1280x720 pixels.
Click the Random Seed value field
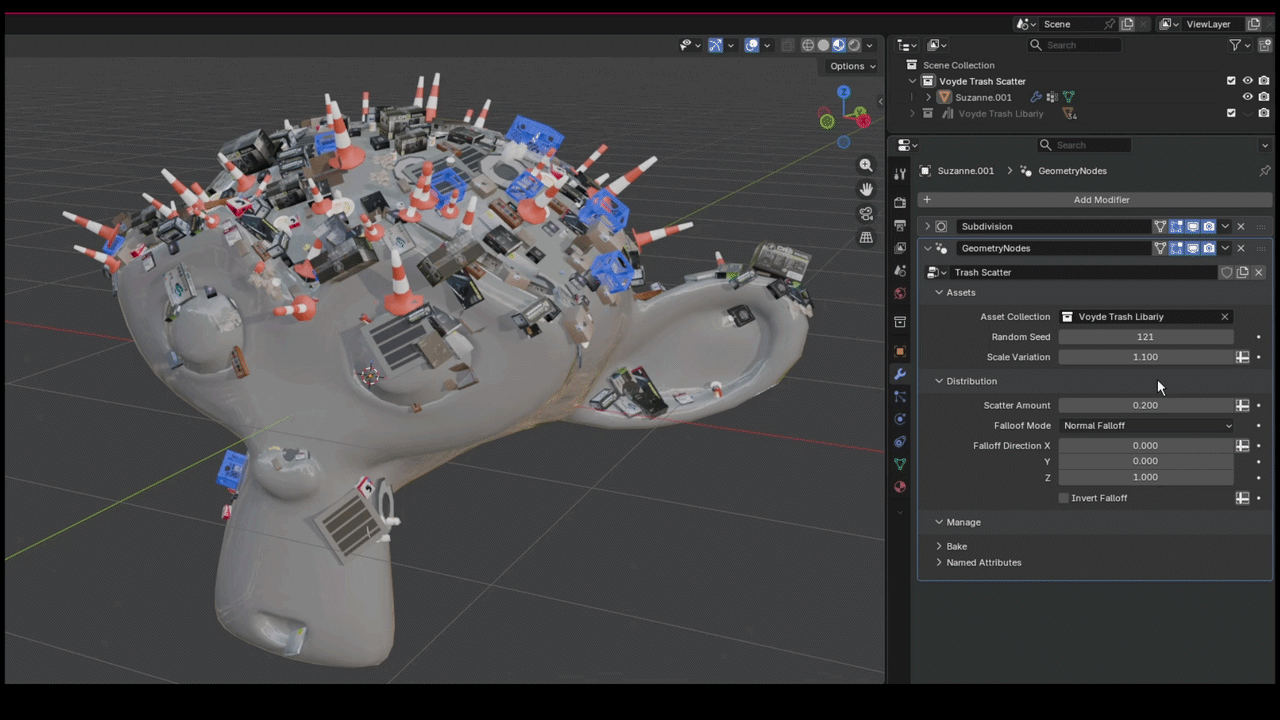click(x=1146, y=337)
